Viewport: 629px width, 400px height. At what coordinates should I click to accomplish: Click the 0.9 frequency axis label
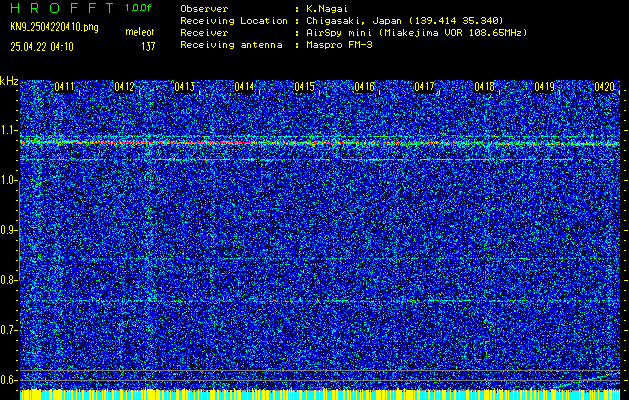pos(8,230)
